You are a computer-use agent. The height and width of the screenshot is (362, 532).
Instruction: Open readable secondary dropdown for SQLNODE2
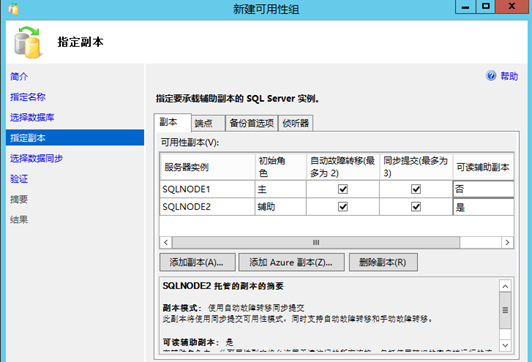[483, 207]
